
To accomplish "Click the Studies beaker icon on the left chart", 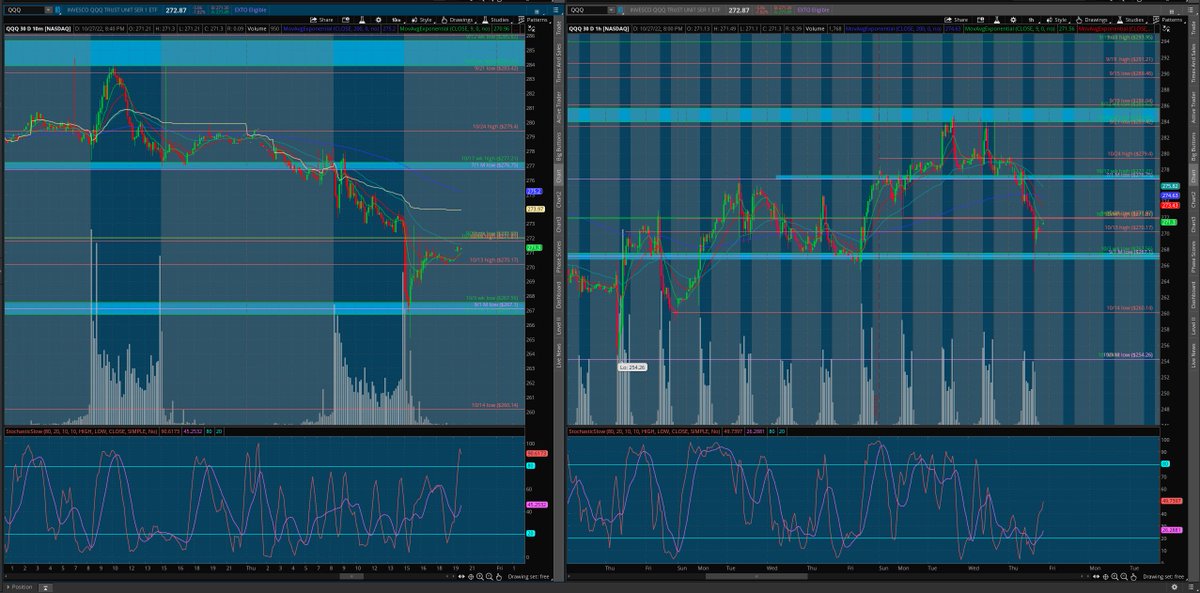I will click(x=485, y=21).
